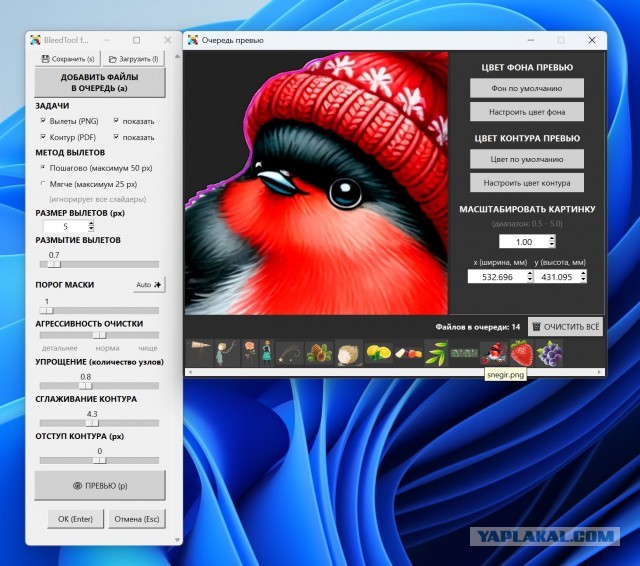The width and height of the screenshot is (640, 566).
Task: Click the Загрузить (l) load button
Action: click(133, 59)
